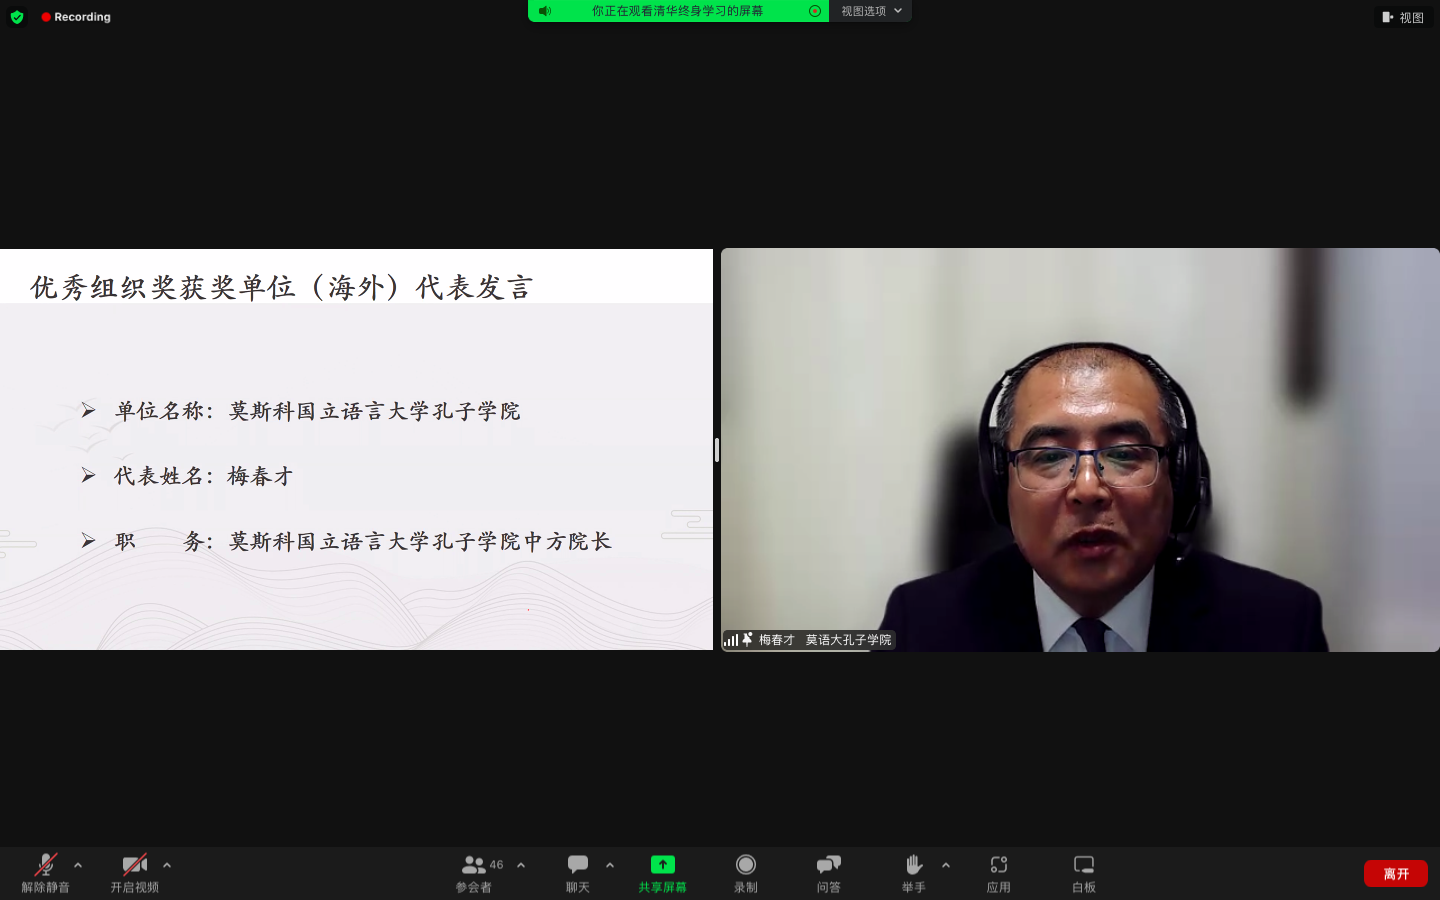Raise hand with 举手 button
Image resolution: width=1440 pixels, height=900 pixels.
[914, 873]
